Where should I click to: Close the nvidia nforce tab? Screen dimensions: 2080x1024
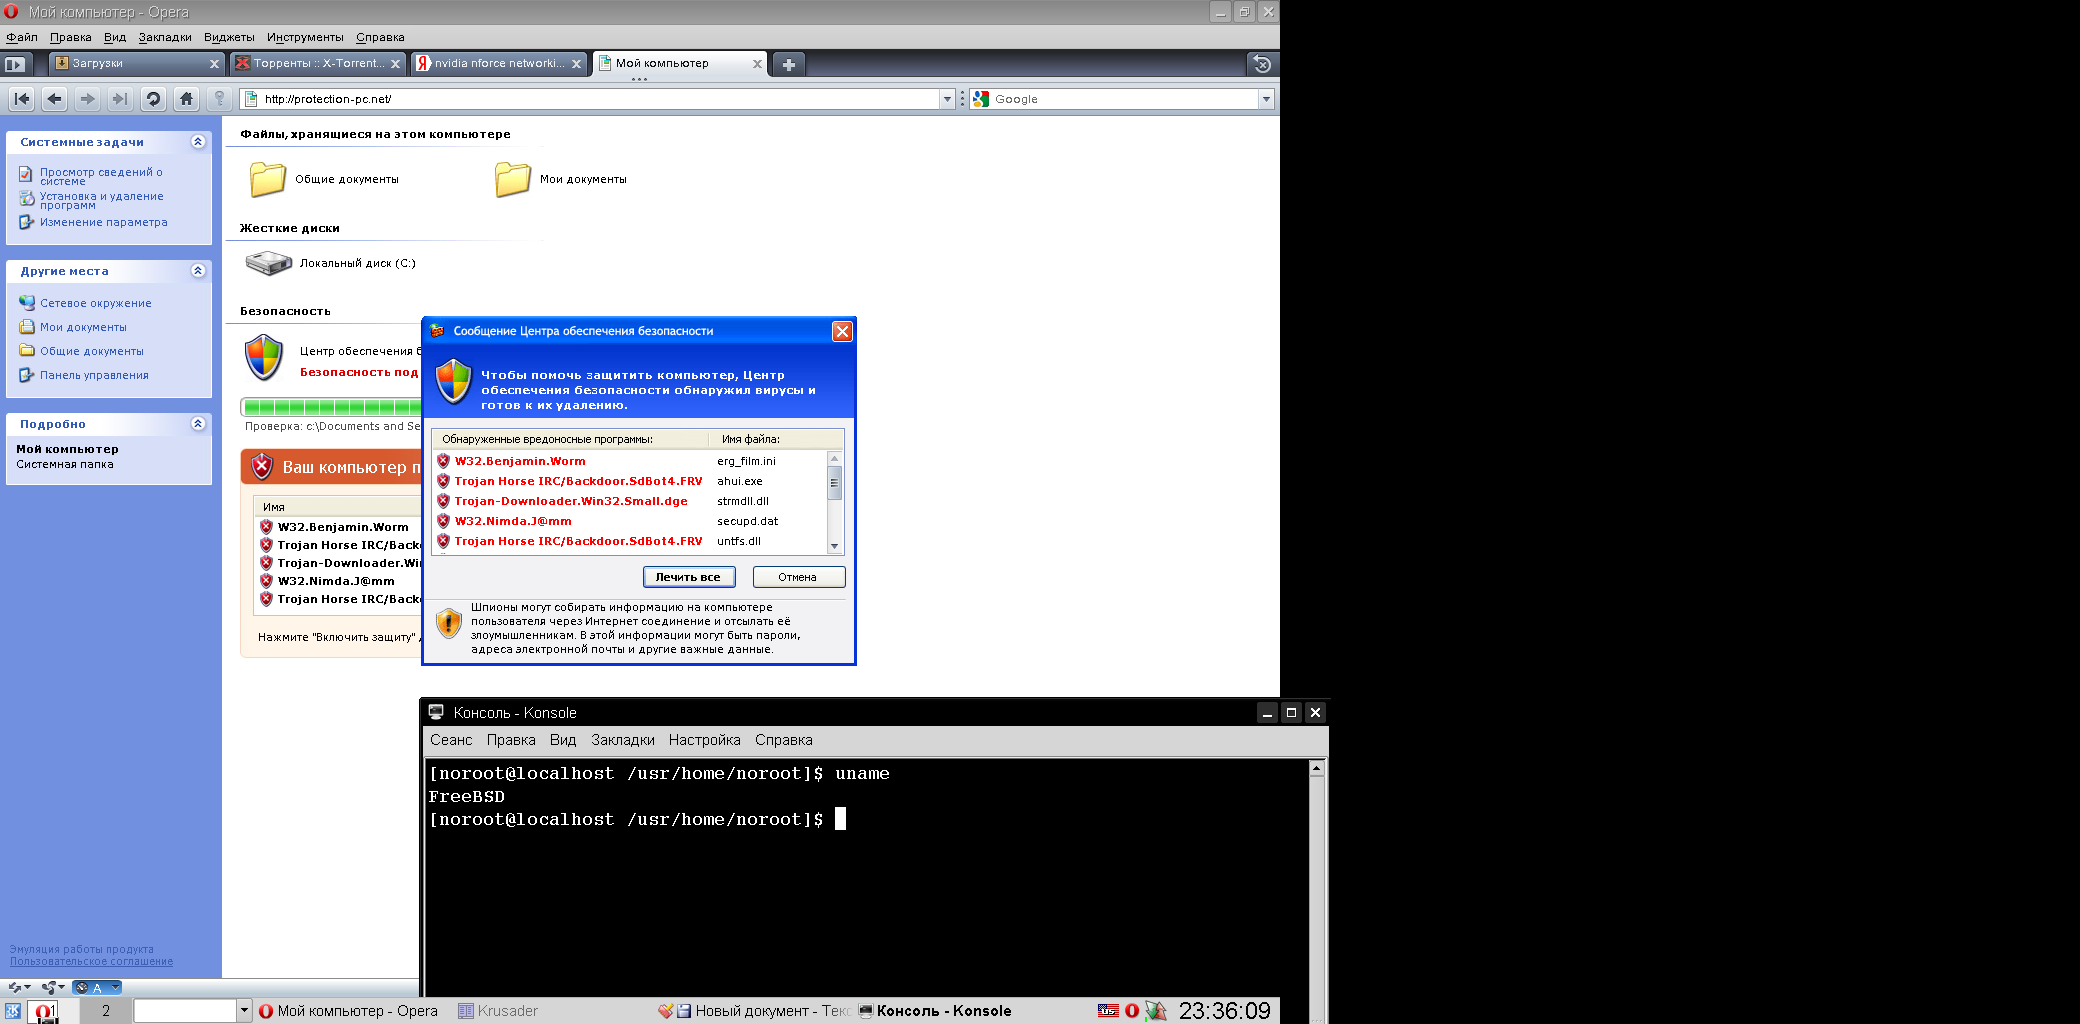[x=576, y=64]
